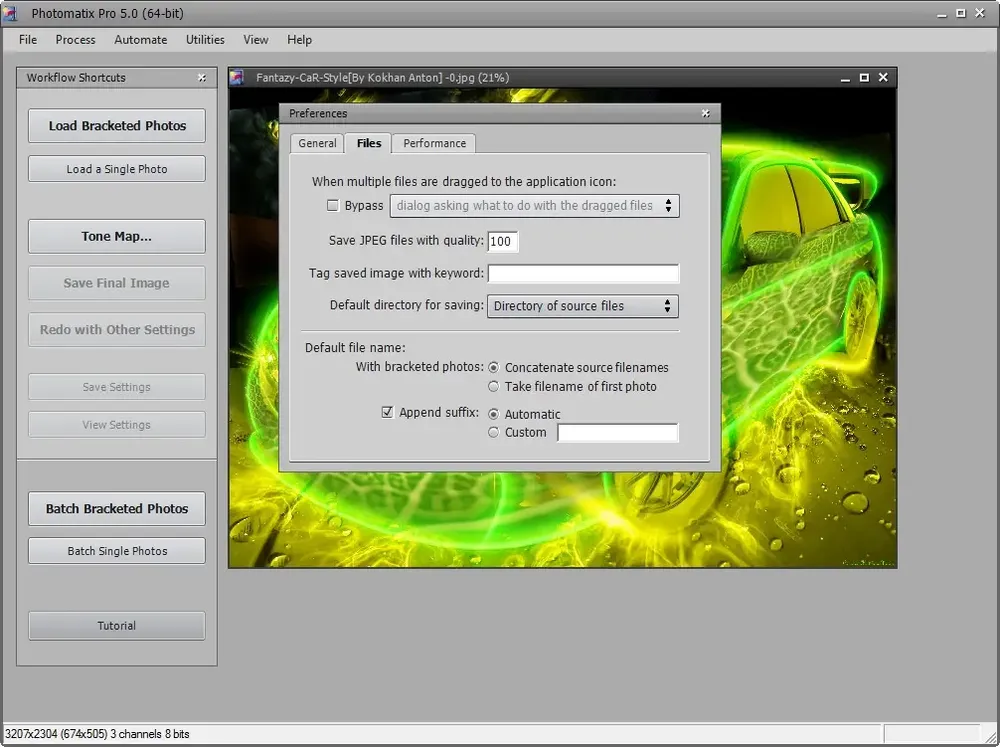Enable the Bypass checkbox

pos(332,205)
